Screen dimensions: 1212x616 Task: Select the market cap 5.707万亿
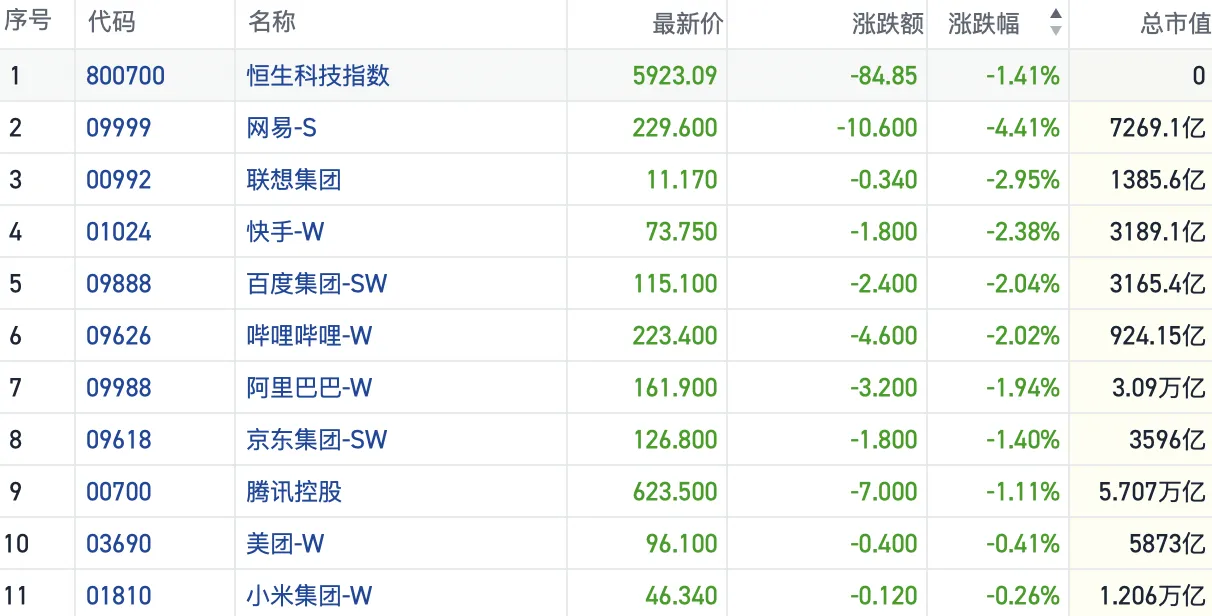(x=1152, y=492)
